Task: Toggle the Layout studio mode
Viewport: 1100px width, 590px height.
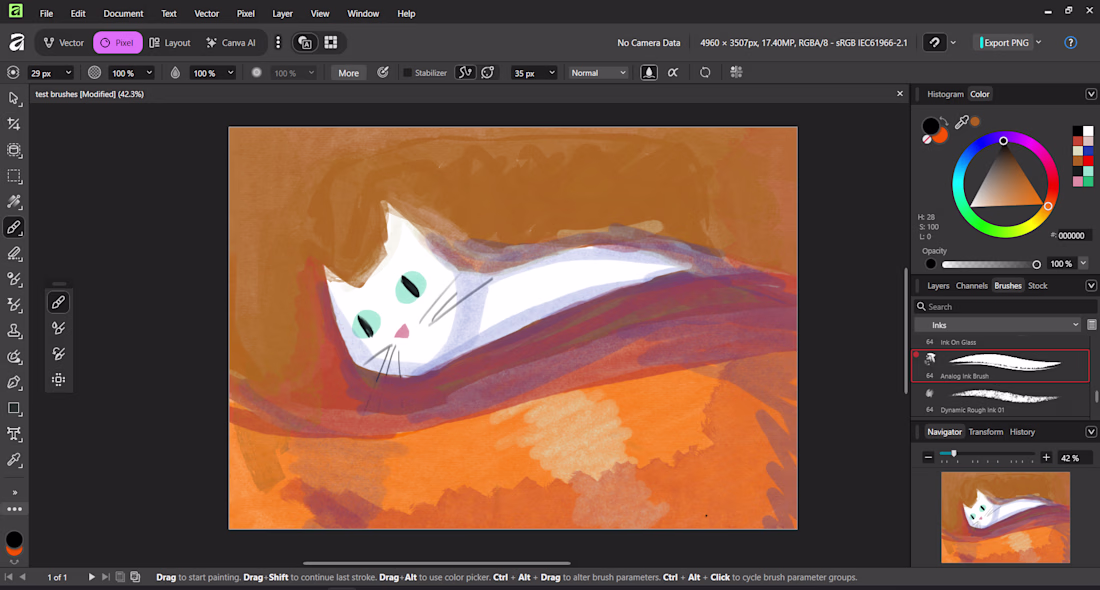Action: (169, 43)
